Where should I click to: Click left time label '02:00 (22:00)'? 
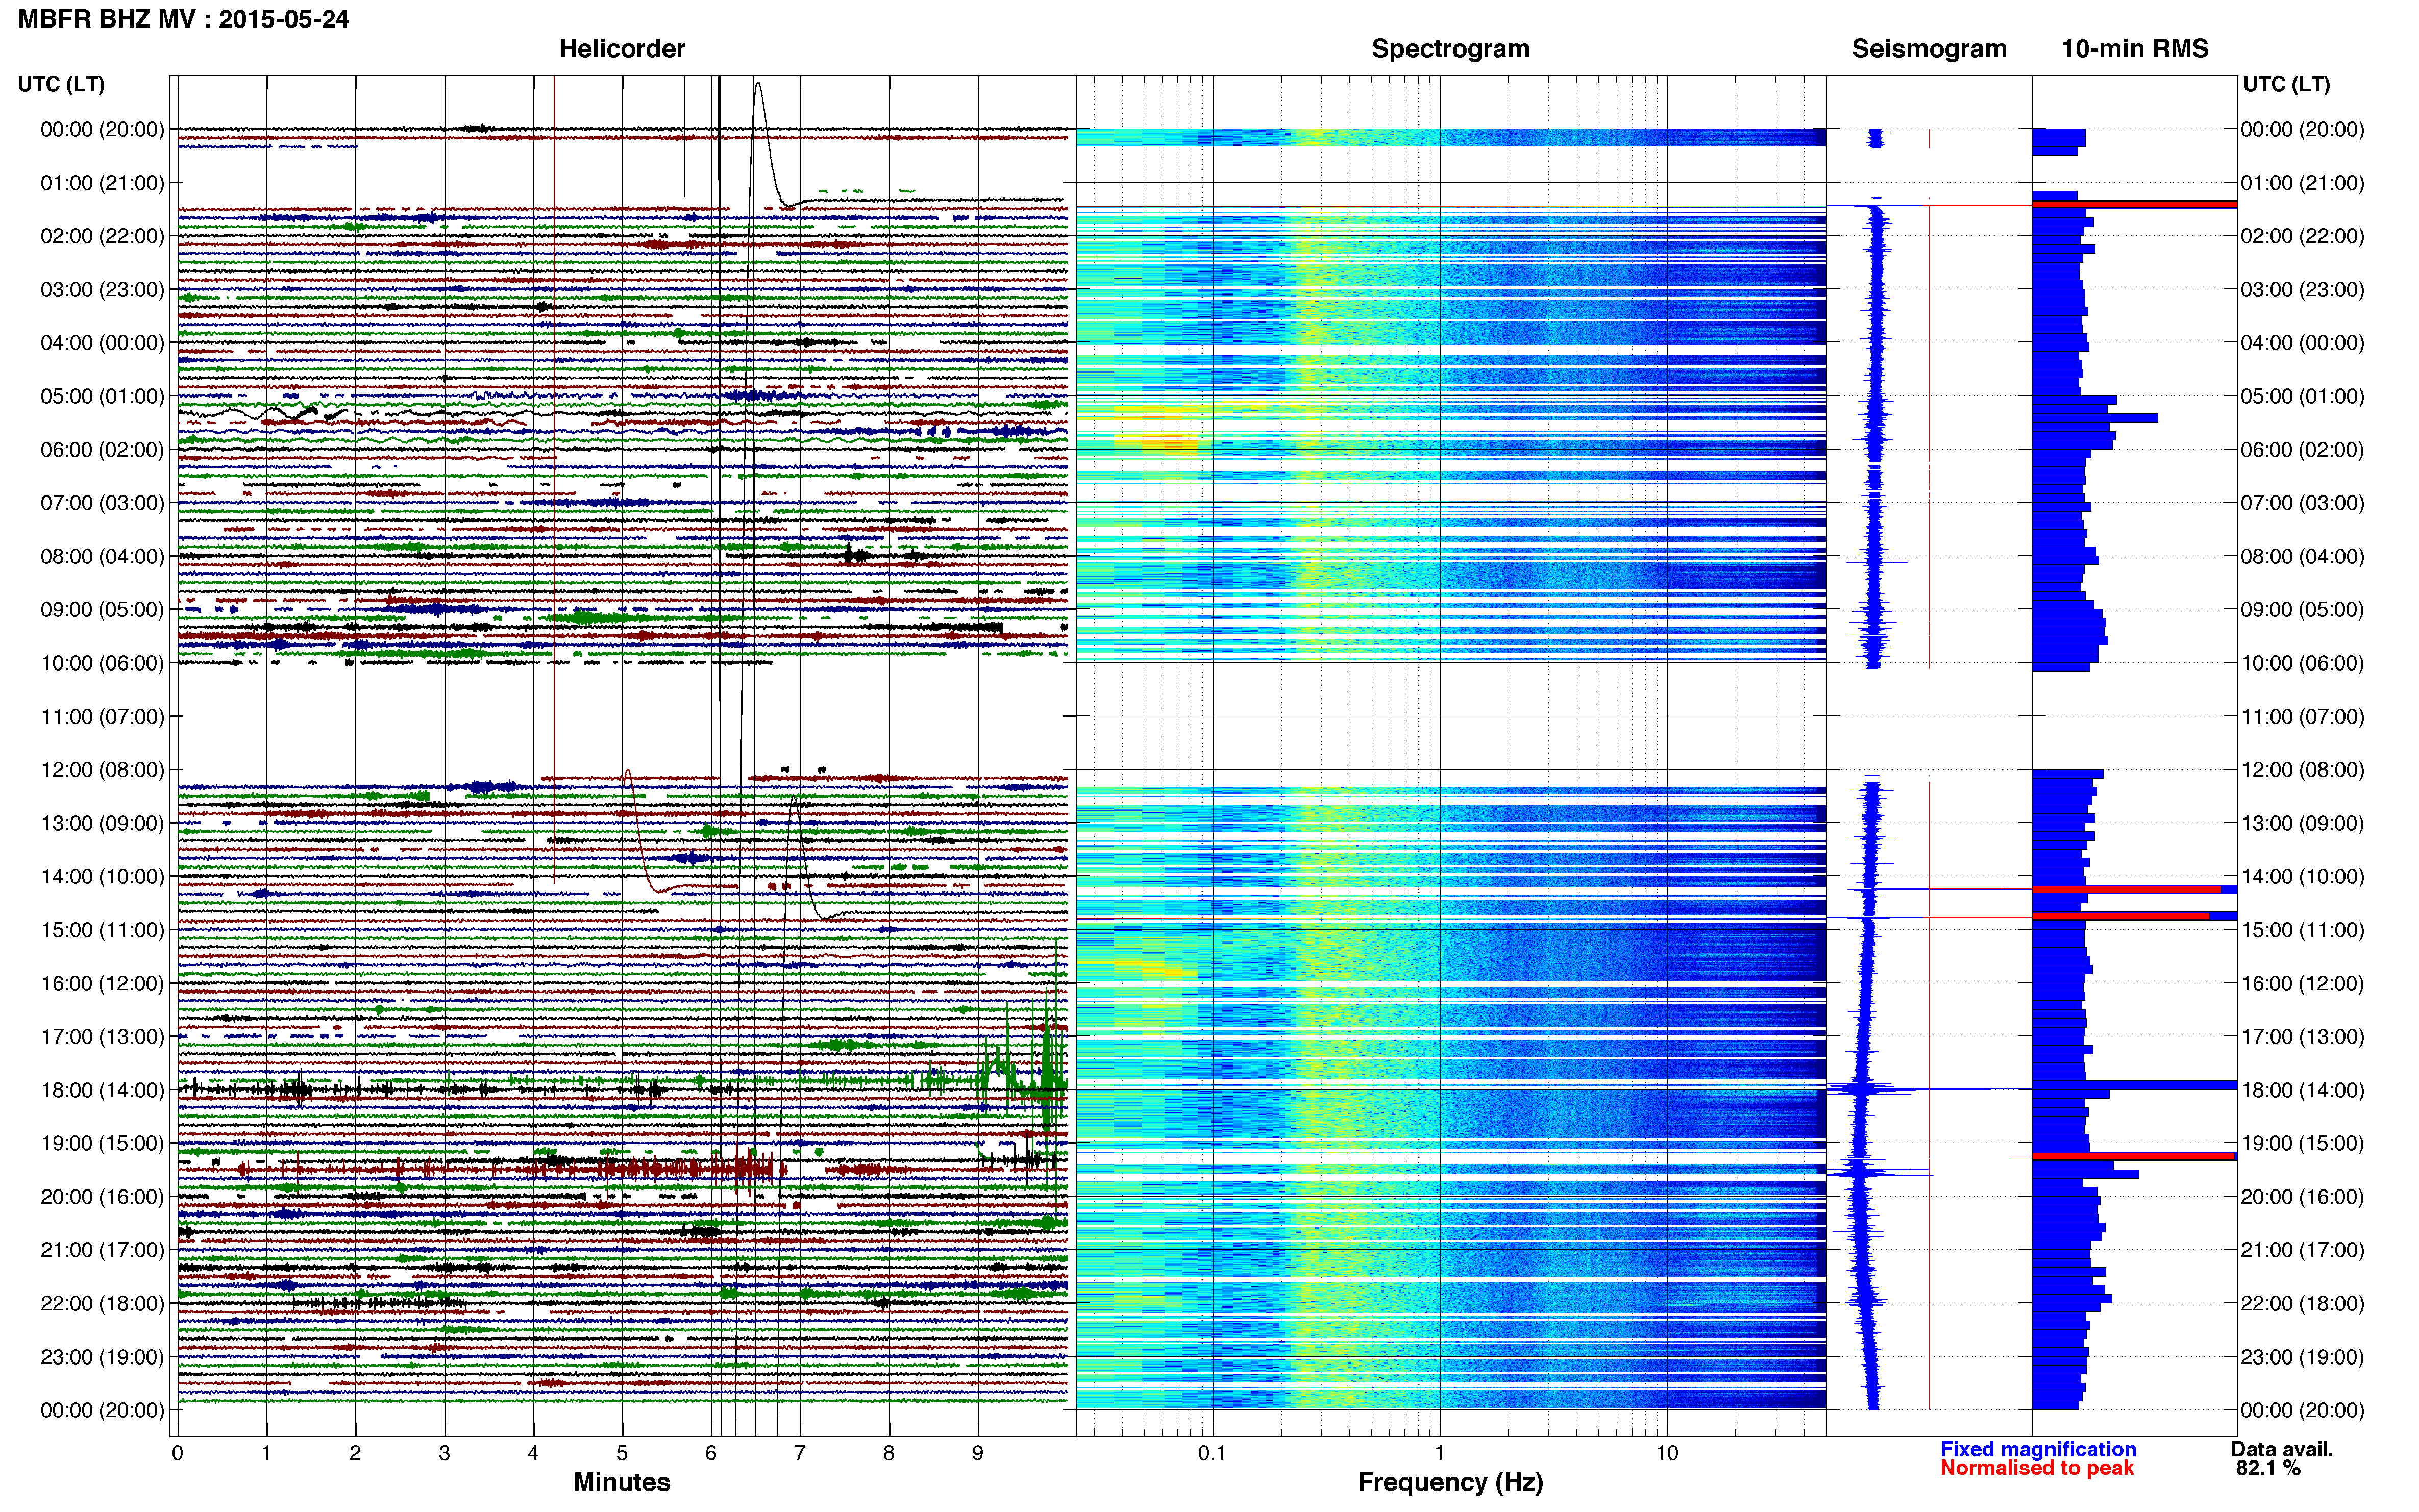pos(102,236)
